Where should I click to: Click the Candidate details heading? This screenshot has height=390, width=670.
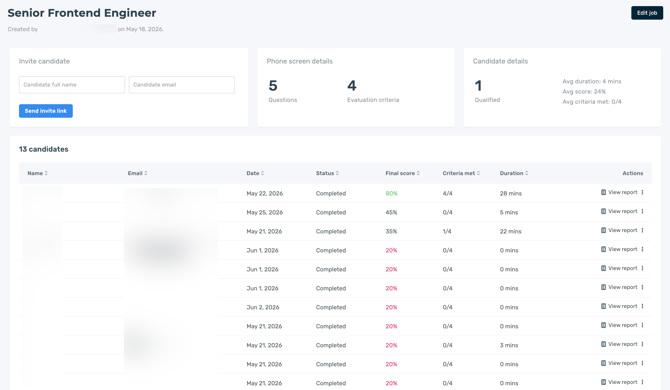tap(500, 62)
